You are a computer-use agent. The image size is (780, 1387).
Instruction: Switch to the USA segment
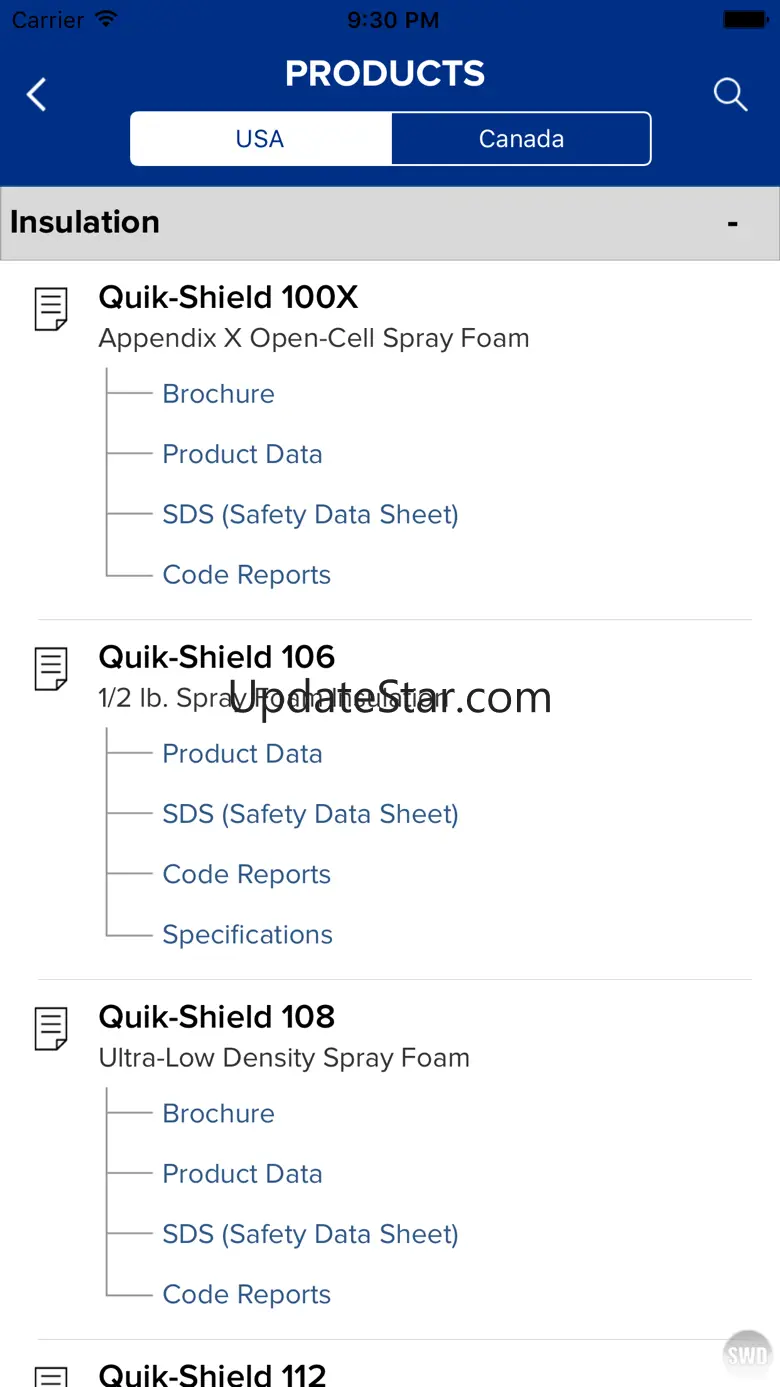tap(260, 139)
